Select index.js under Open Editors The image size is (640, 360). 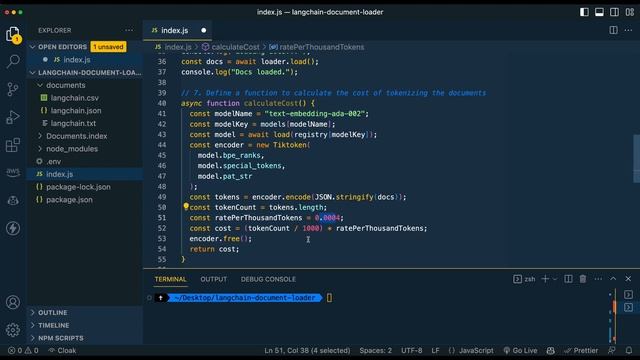coord(77,60)
